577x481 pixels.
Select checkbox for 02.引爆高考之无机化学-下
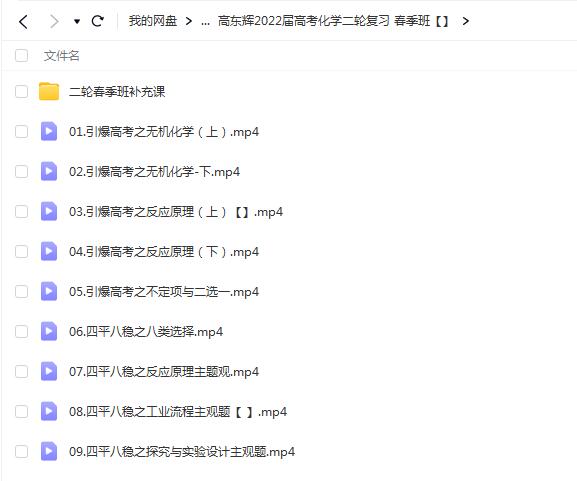click(21, 171)
